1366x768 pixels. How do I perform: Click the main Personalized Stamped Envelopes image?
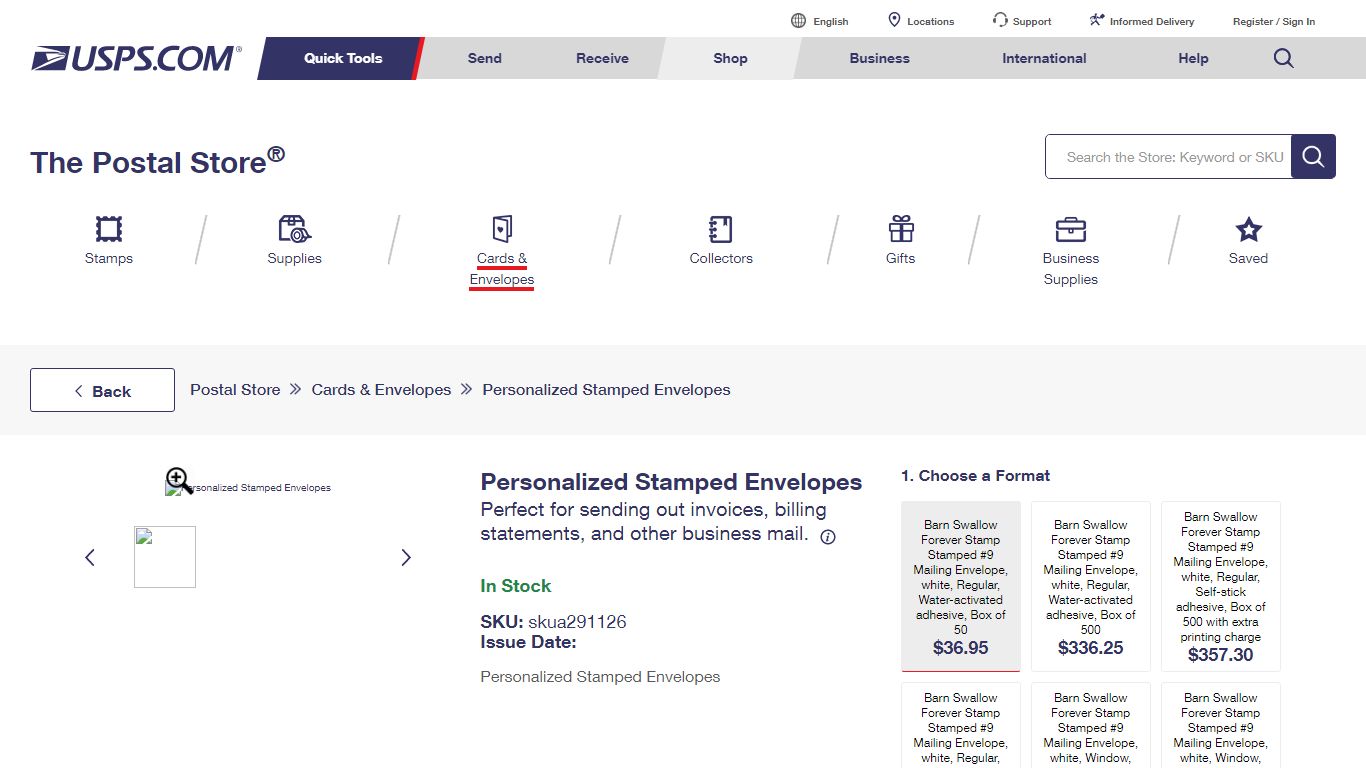249,488
